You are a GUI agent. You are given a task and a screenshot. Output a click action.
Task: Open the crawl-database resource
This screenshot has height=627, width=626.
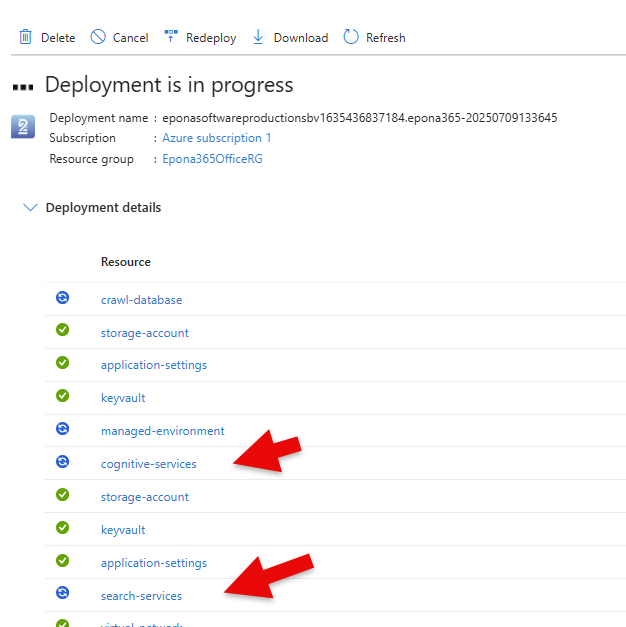pyautogui.click(x=141, y=300)
